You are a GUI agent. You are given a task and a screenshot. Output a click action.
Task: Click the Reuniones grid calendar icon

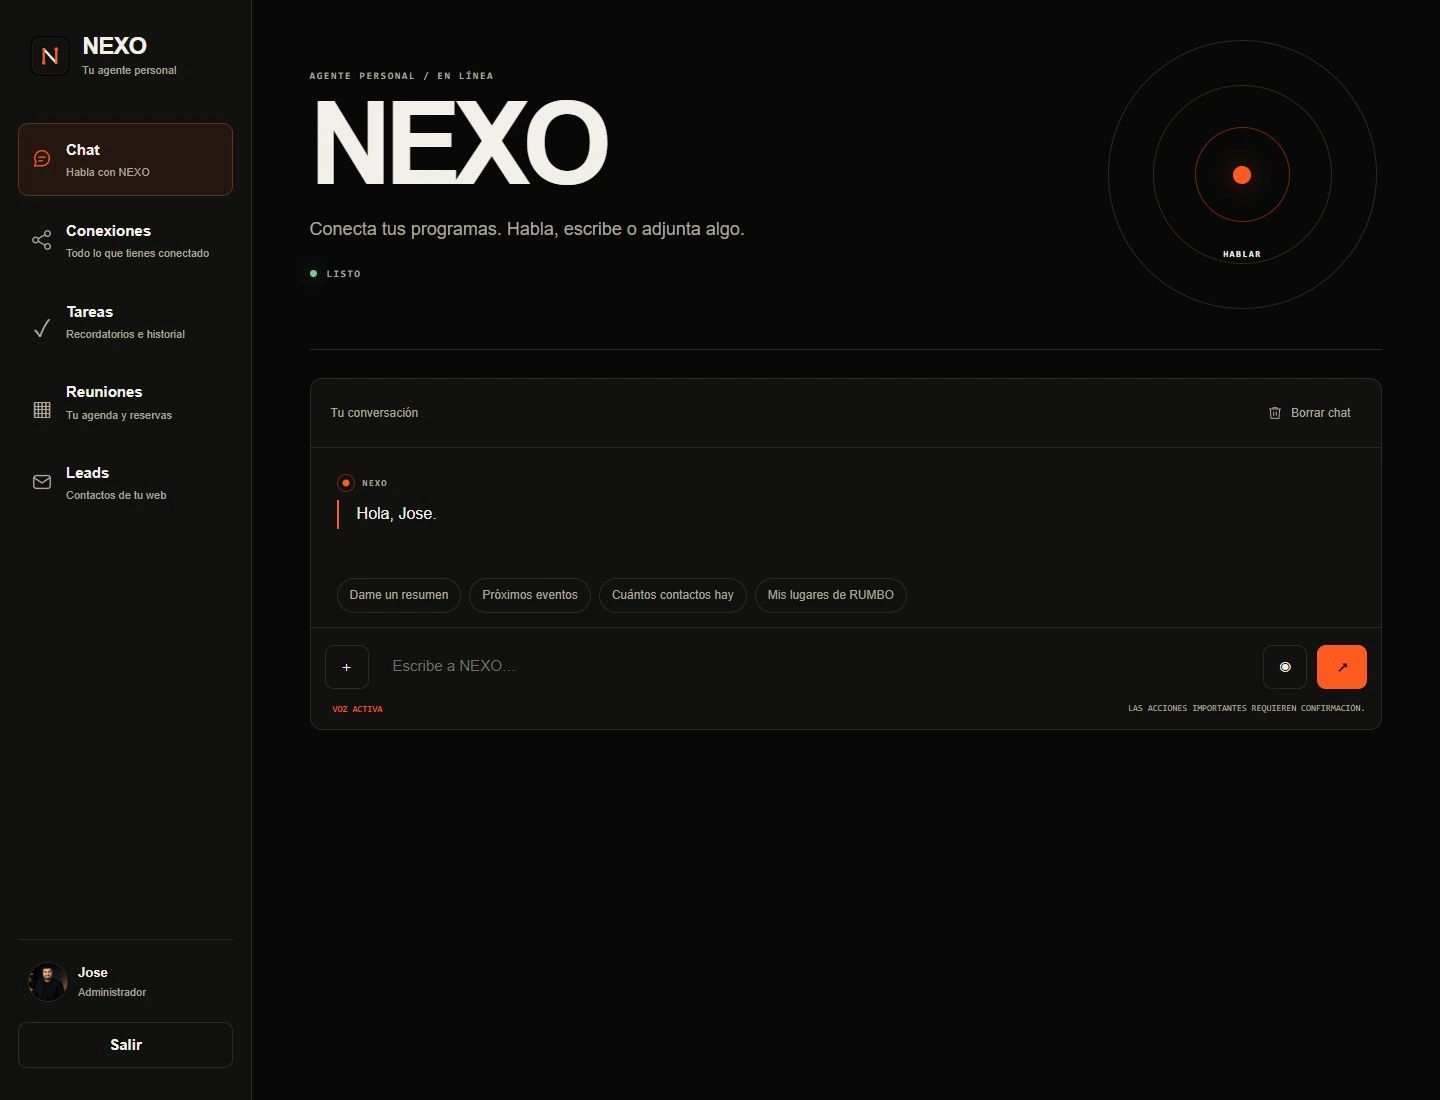(42, 409)
